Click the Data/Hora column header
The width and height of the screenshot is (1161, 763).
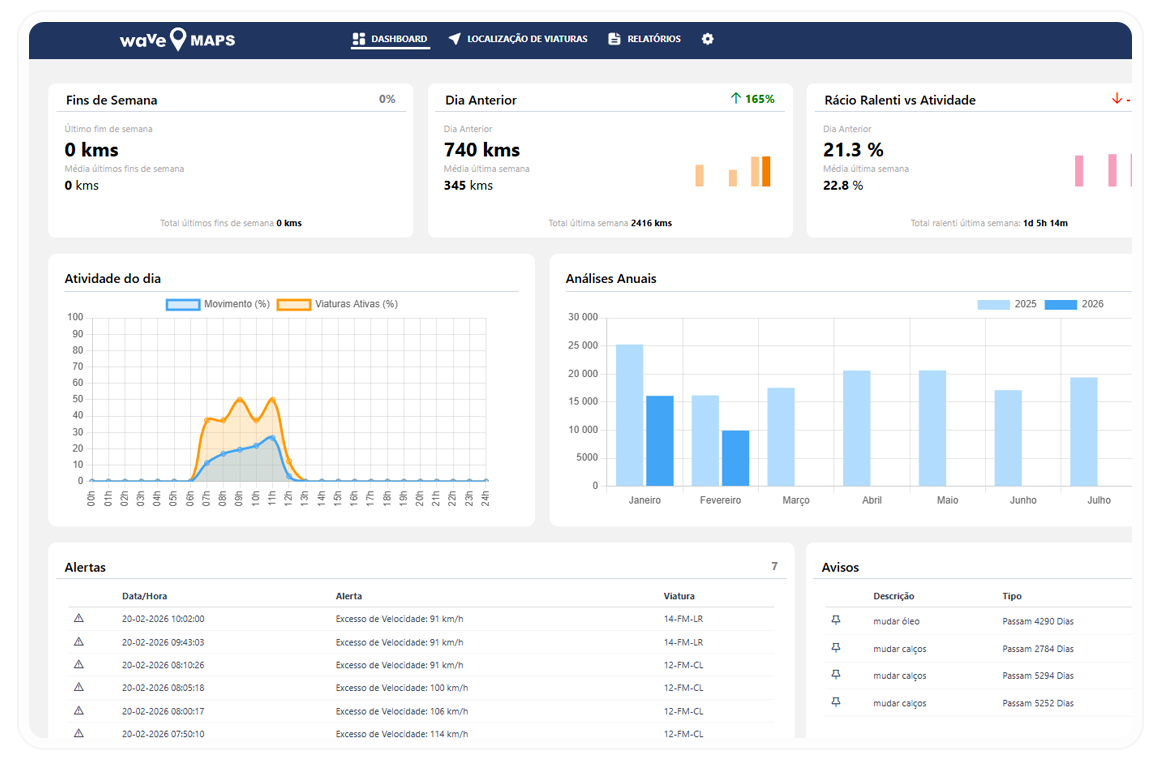[x=144, y=596]
